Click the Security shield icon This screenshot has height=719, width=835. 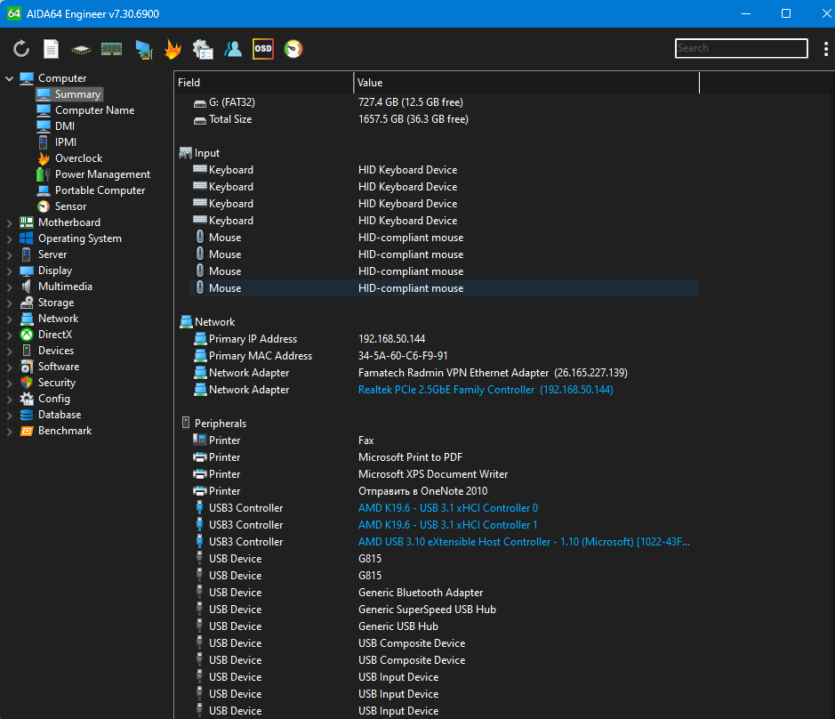coord(27,382)
